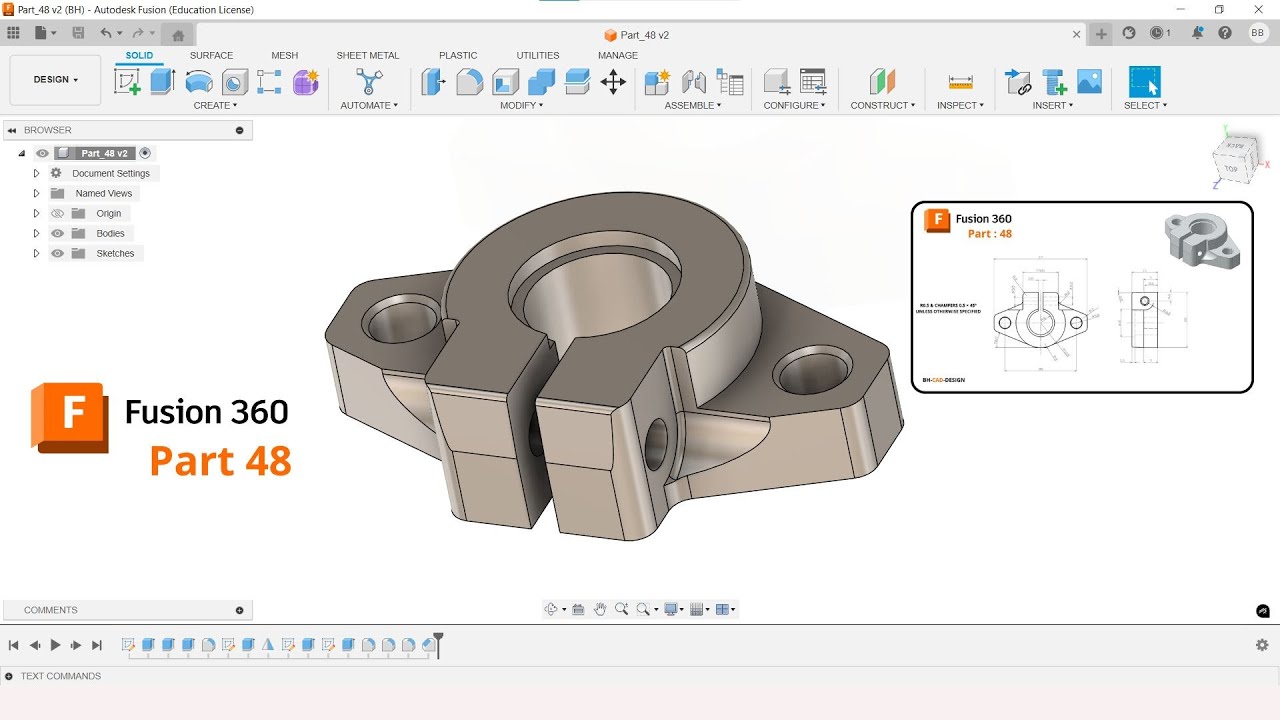Open the DESIGN workspace dropdown
Viewport: 1280px width, 720px height.
[55, 80]
